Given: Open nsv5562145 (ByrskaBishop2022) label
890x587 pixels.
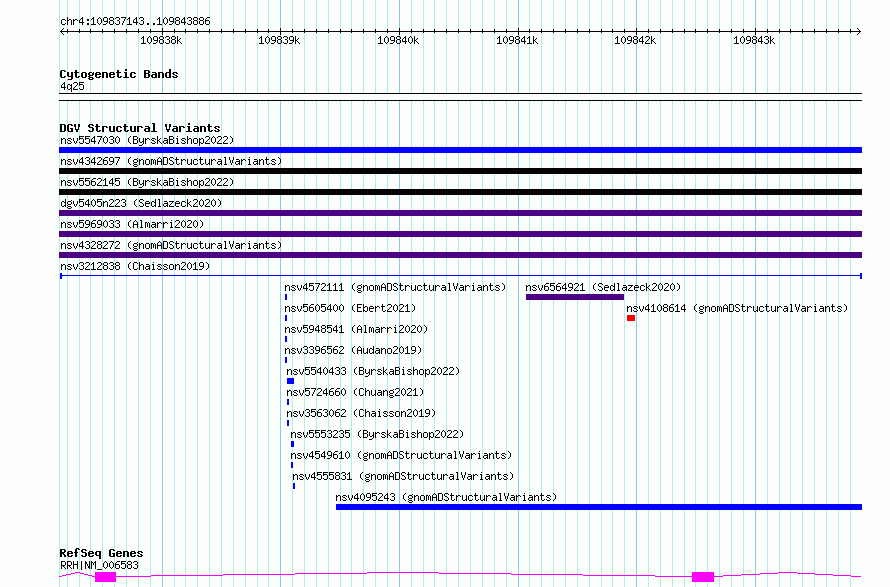Looking at the screenshot, I should point(147,182).
